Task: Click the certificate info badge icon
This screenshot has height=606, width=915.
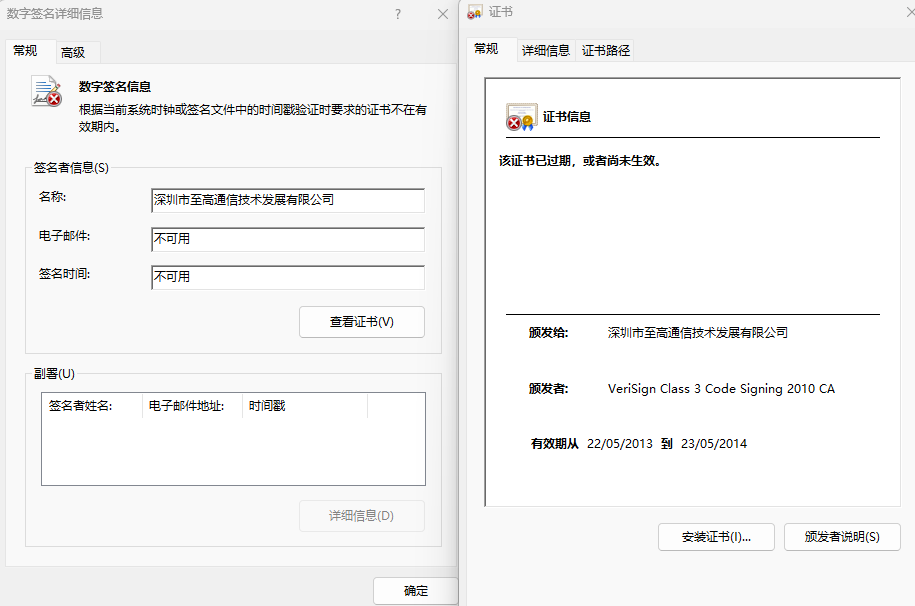Action: pos(521,117)
